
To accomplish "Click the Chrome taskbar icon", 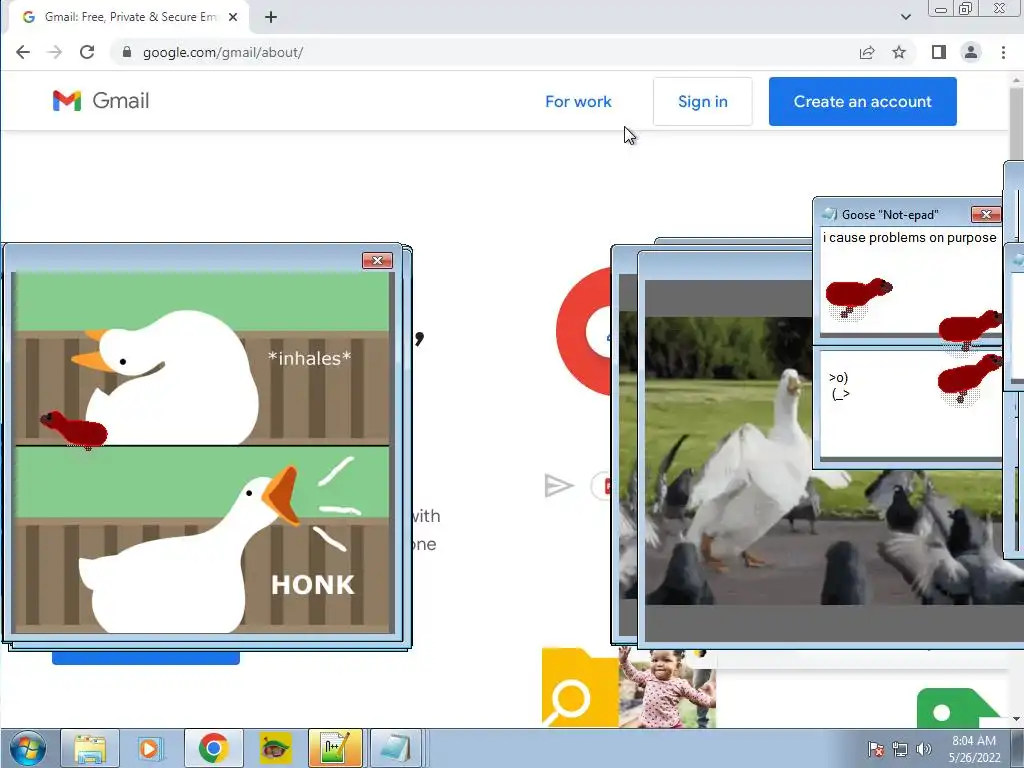I will pyautogui.click(x=214, y=748).
